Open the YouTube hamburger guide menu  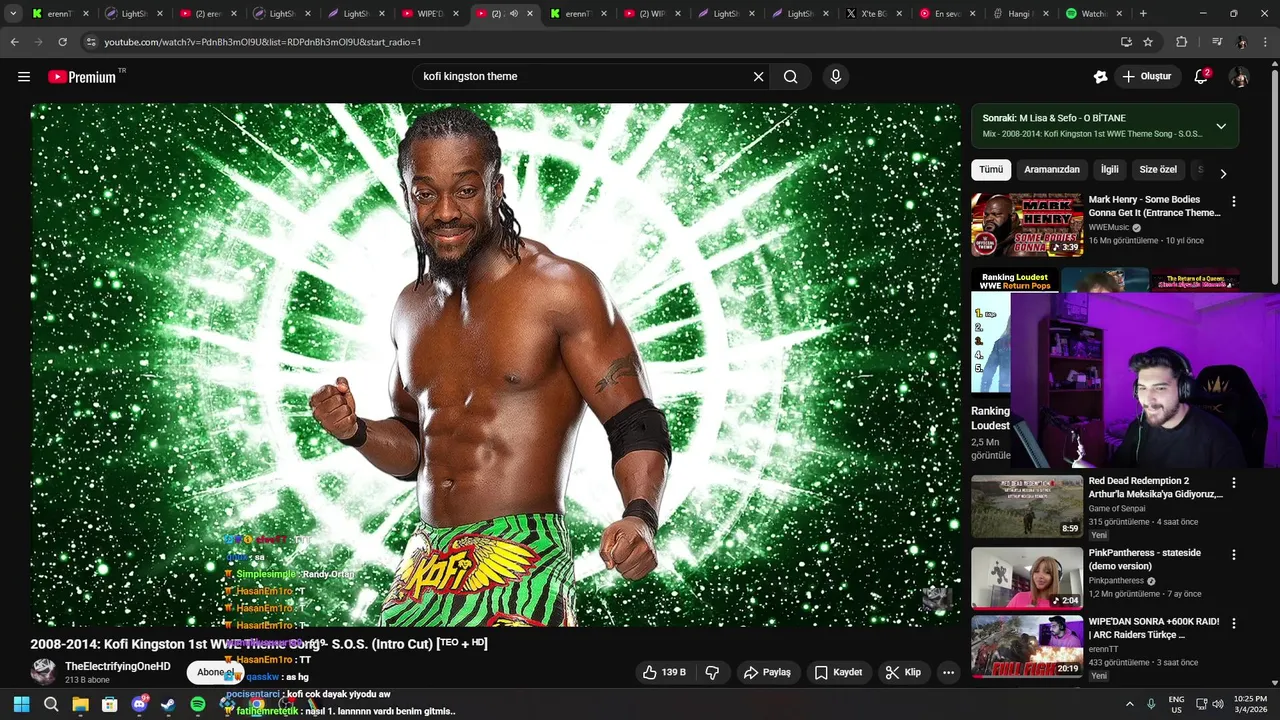[x=24, y=77]
